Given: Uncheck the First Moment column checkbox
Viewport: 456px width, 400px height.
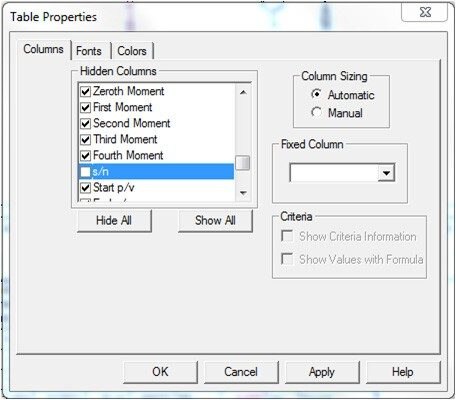Looking at the screenshot, I should pyautogui.click(x=86, y=107).
